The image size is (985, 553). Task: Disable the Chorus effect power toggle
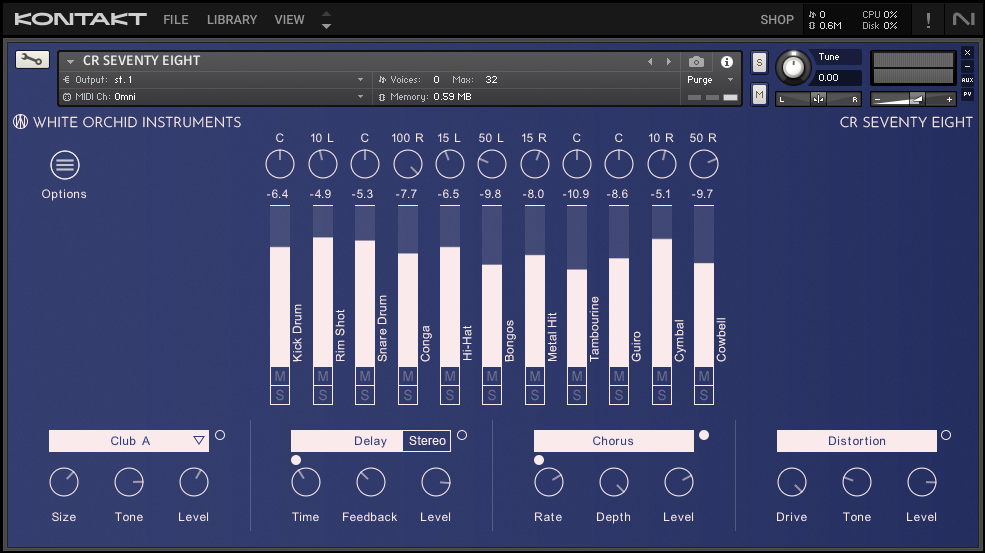pyautogui.click(x=704, y=435)
